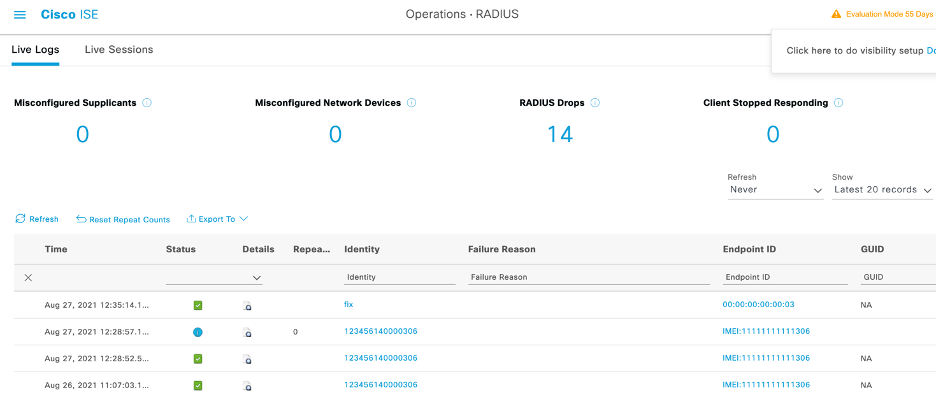Open the Status filter dropdown
The image size is (936, 398).
[x=214, y=277]
